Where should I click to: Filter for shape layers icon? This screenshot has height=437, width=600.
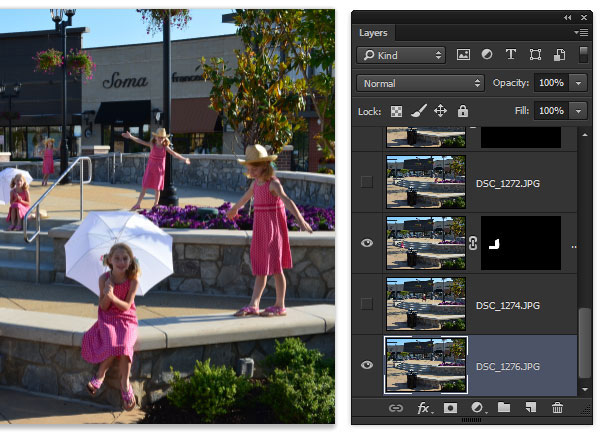(535, 55)
